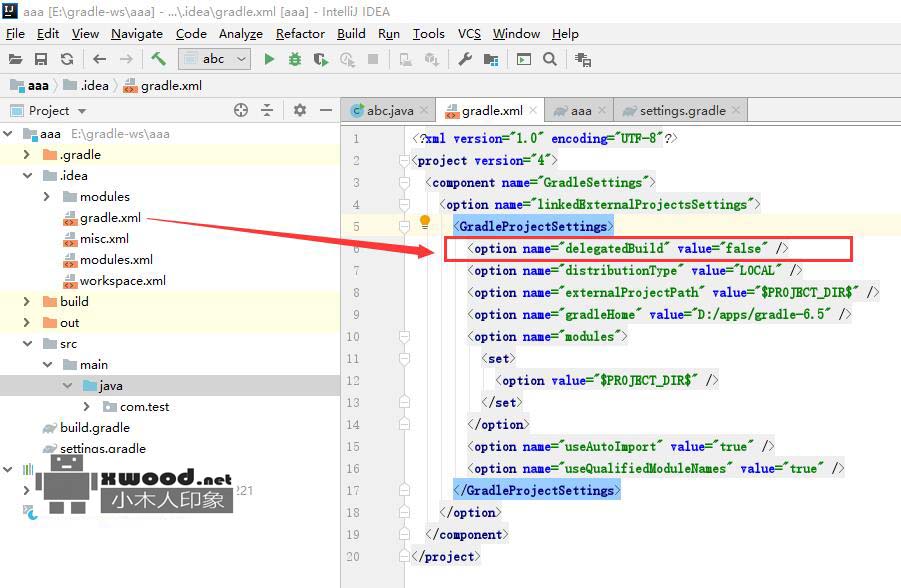Open Search Everywhere magnifier icon

(550, 59)
